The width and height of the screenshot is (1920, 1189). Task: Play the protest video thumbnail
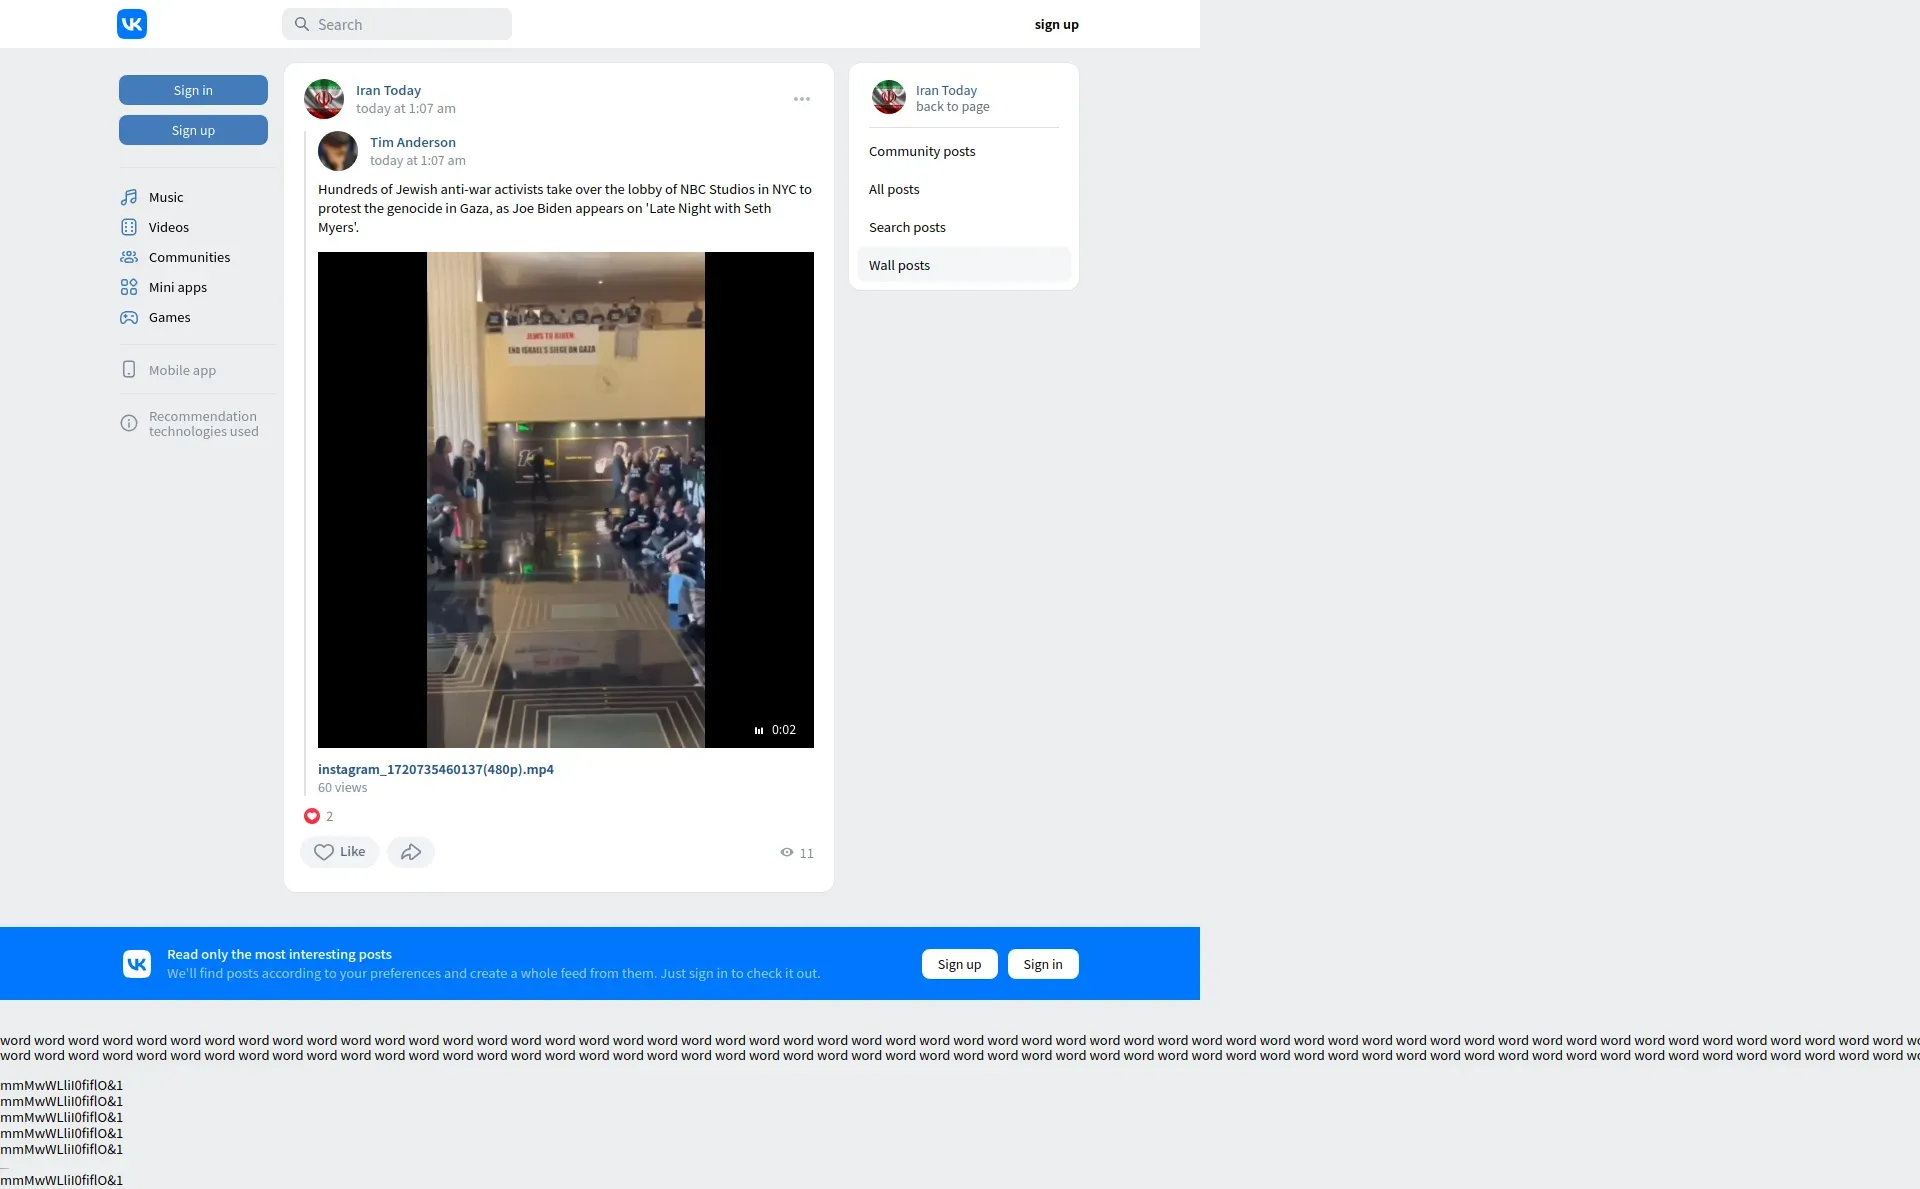[566, 500]
